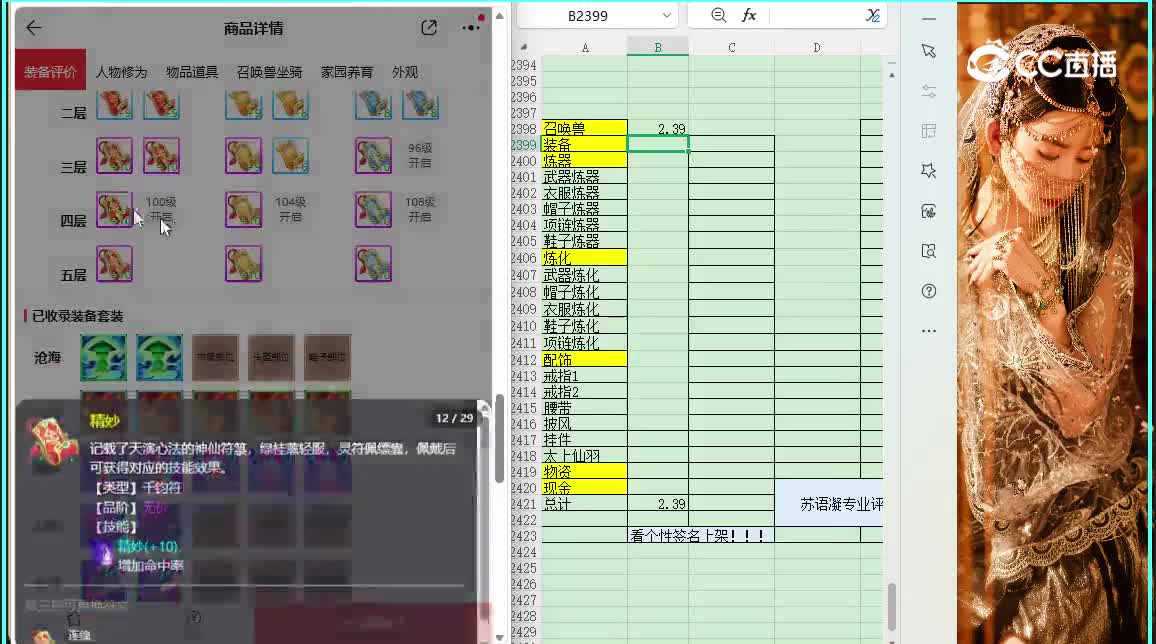Open the help question mark icon
Viewport: 1156px width, 644px height.
click(929, 291)
